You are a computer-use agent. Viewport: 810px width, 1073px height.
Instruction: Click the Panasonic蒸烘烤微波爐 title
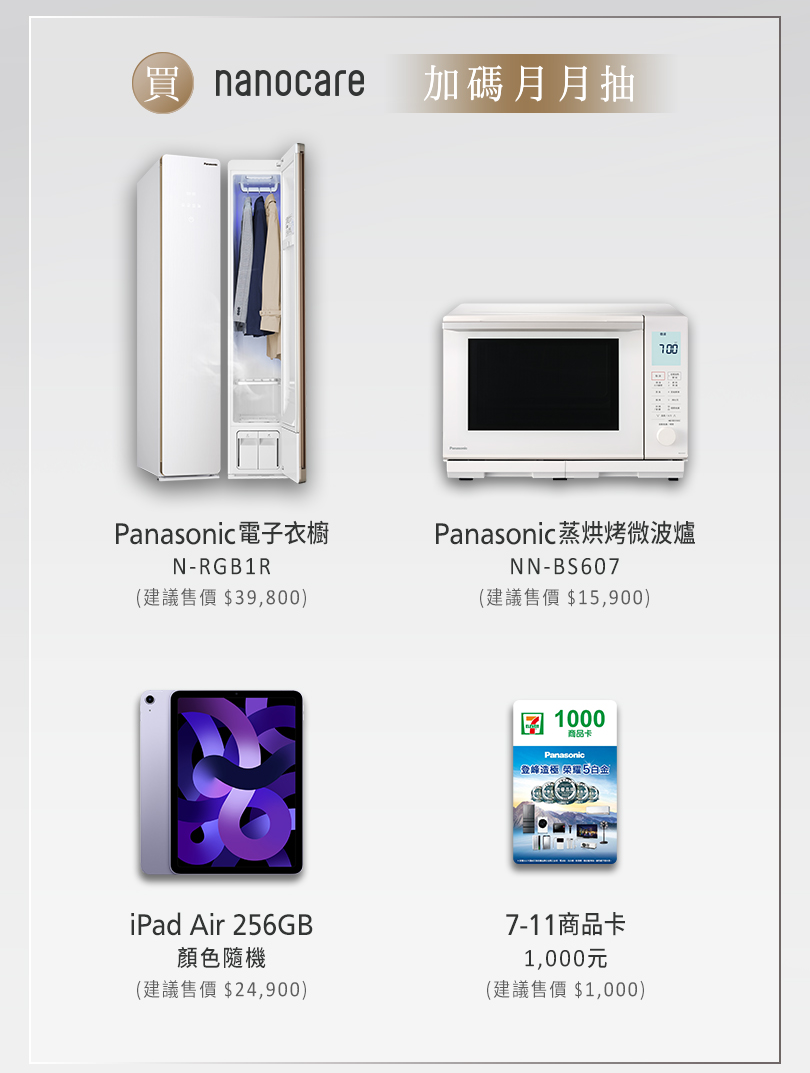[565, 534]
